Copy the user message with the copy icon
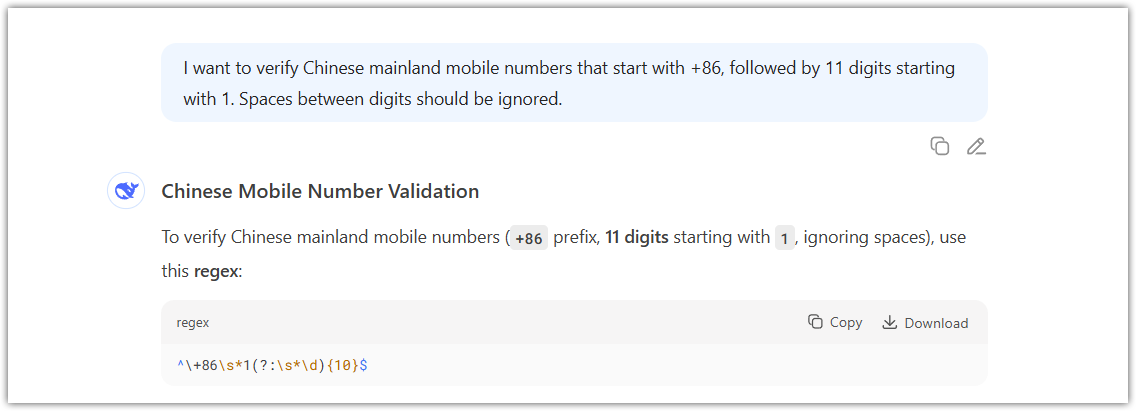This screenshot has width=1136, height=411. coord(940,146)
